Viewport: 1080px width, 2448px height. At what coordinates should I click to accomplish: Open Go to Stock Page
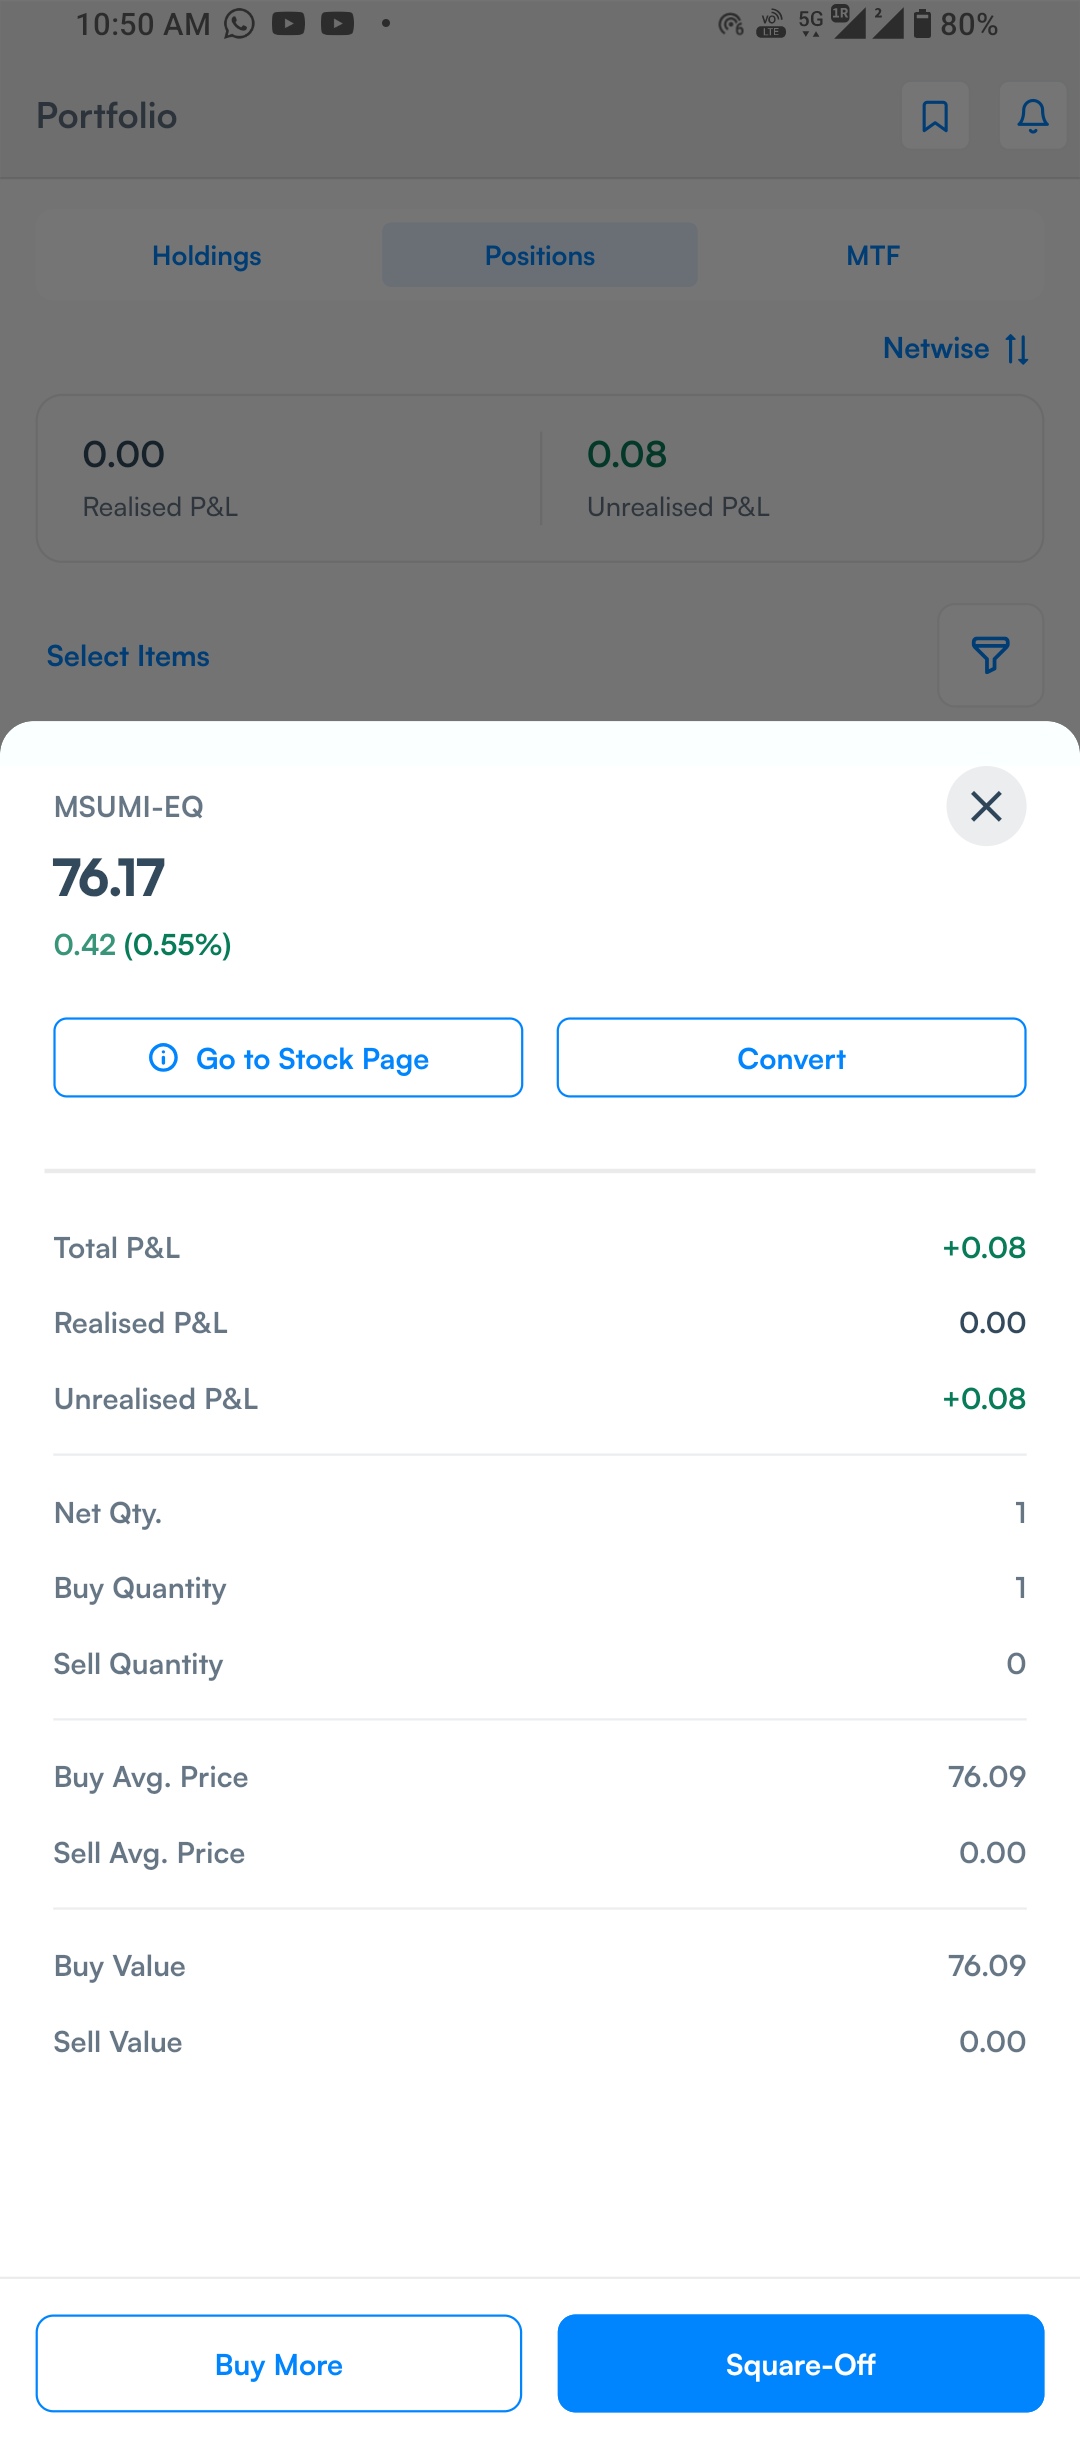tap(288, 1058)
